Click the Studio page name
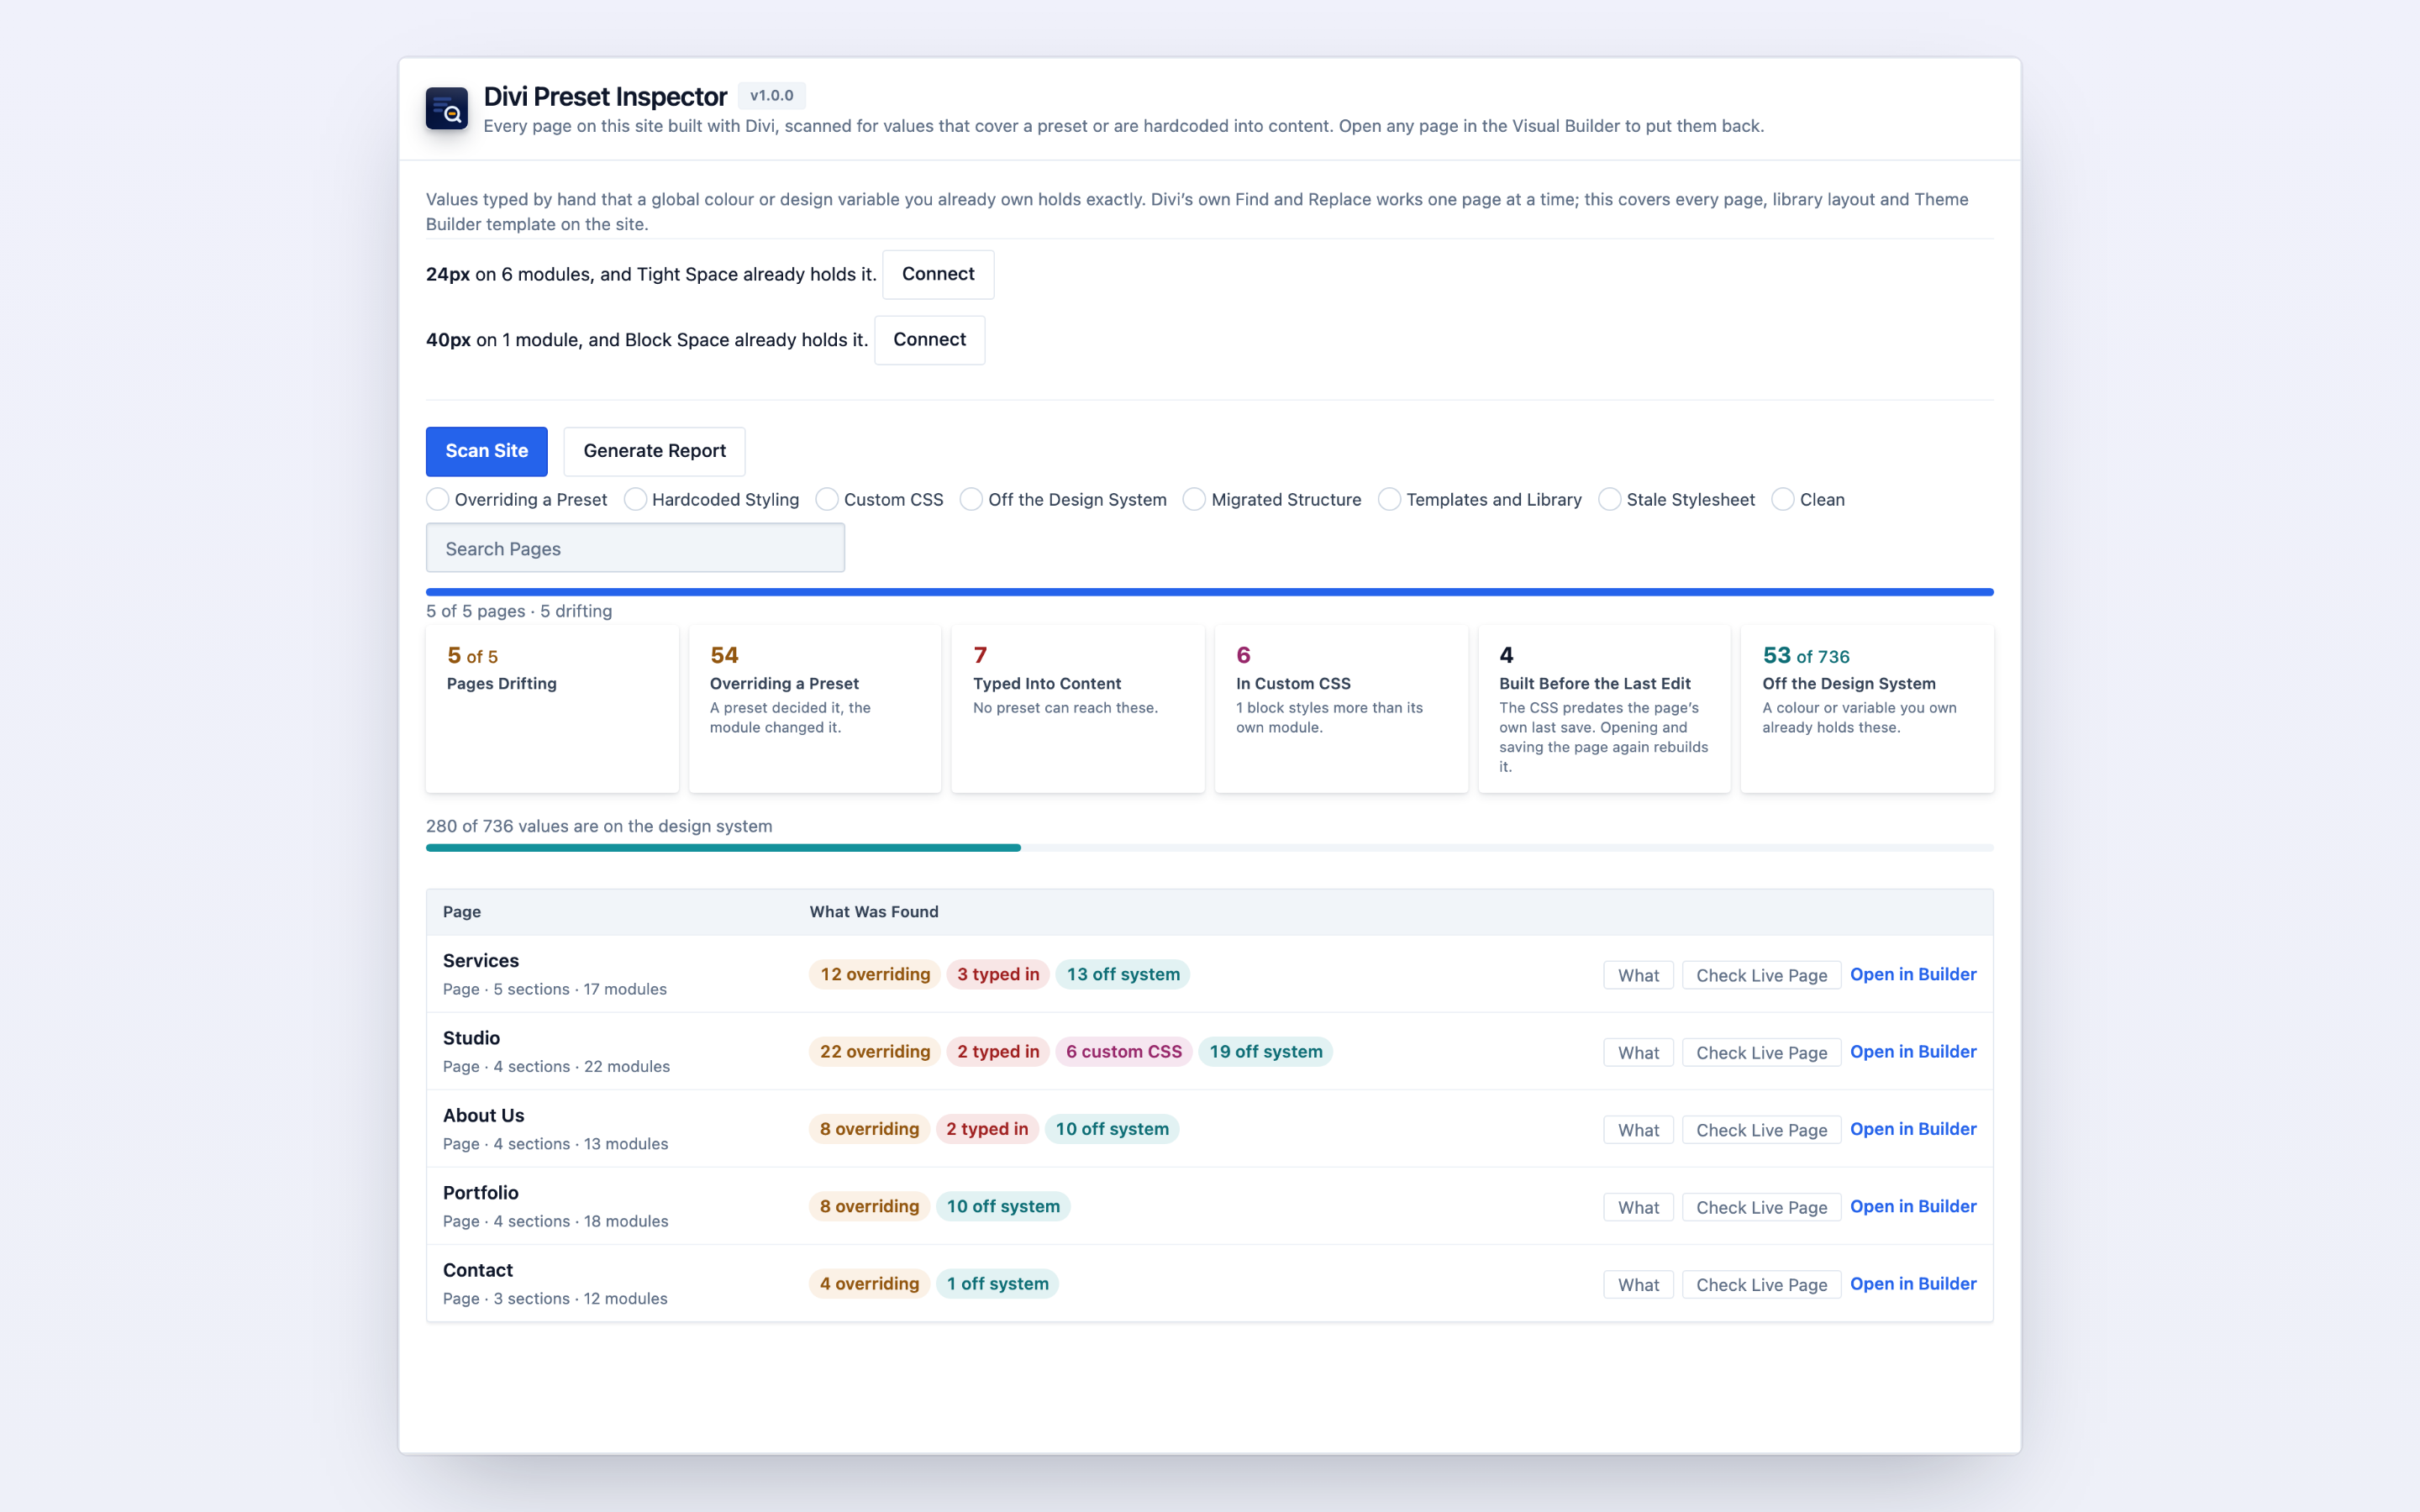The width and height of the screenshot is (2420, 1512). click(x=471, y=1038)
